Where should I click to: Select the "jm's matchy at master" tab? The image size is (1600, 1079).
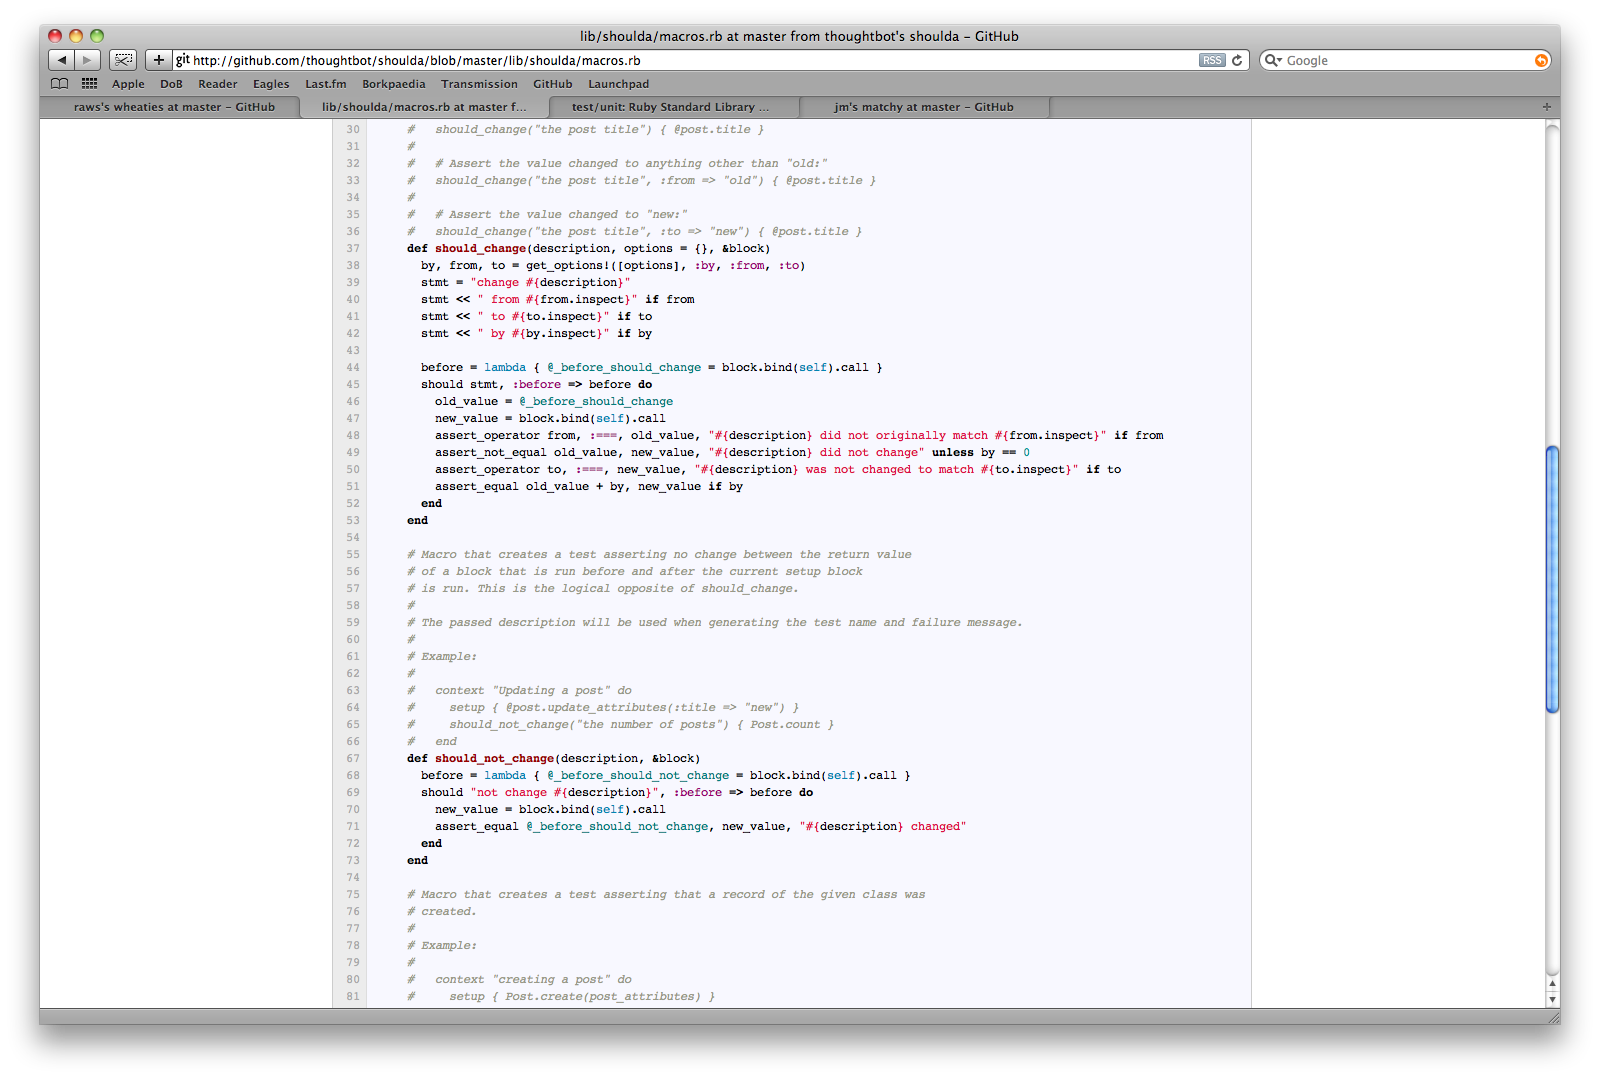pyautogui.click(x=923, y=107)
